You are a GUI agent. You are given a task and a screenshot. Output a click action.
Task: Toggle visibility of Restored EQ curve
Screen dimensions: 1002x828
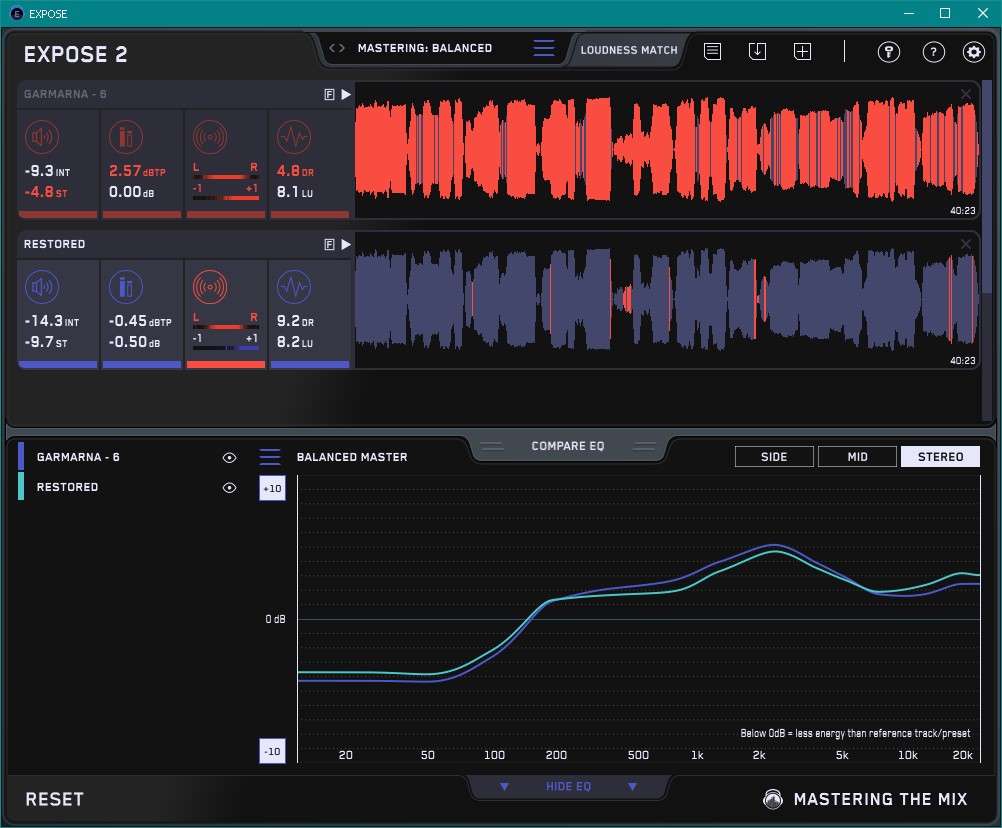[x=229, y=488]
